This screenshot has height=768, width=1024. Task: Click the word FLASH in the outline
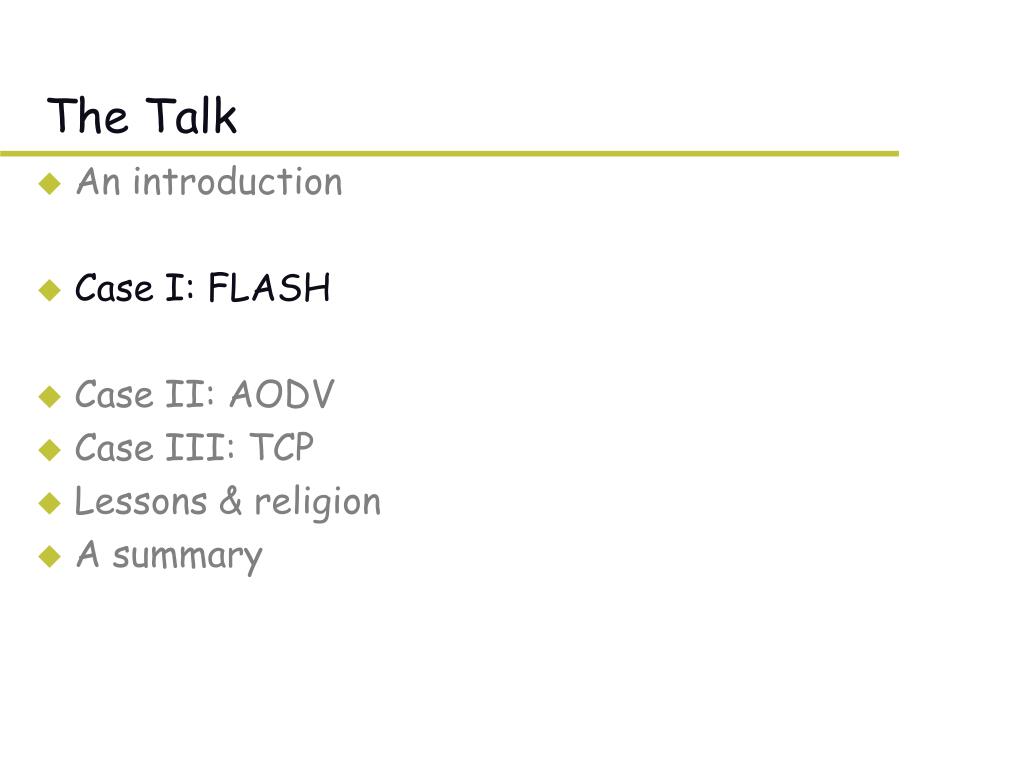coord(270,288)
